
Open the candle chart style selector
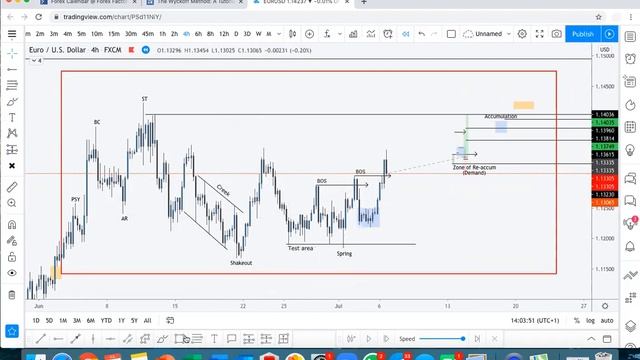tap(292, 34)
